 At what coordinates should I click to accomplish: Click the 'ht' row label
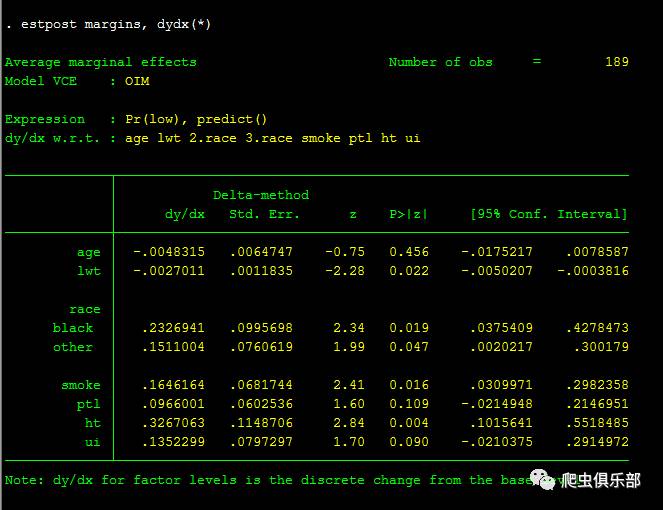(x=93, y=423)
